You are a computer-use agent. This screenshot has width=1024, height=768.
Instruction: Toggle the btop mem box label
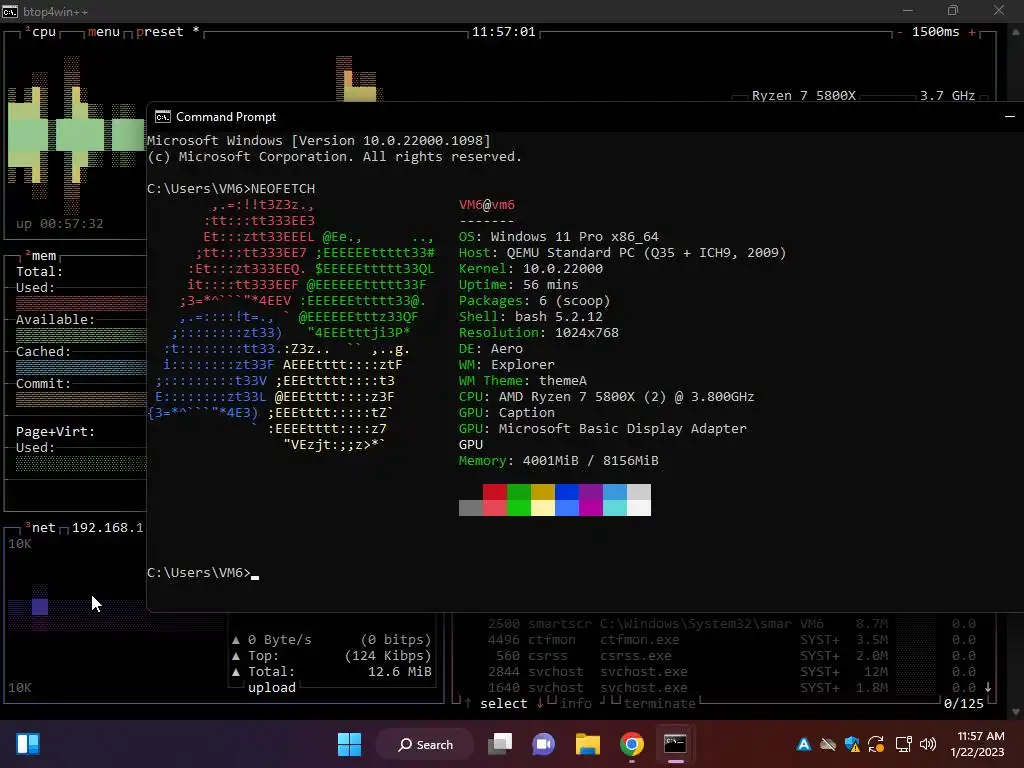pos(44,255)
